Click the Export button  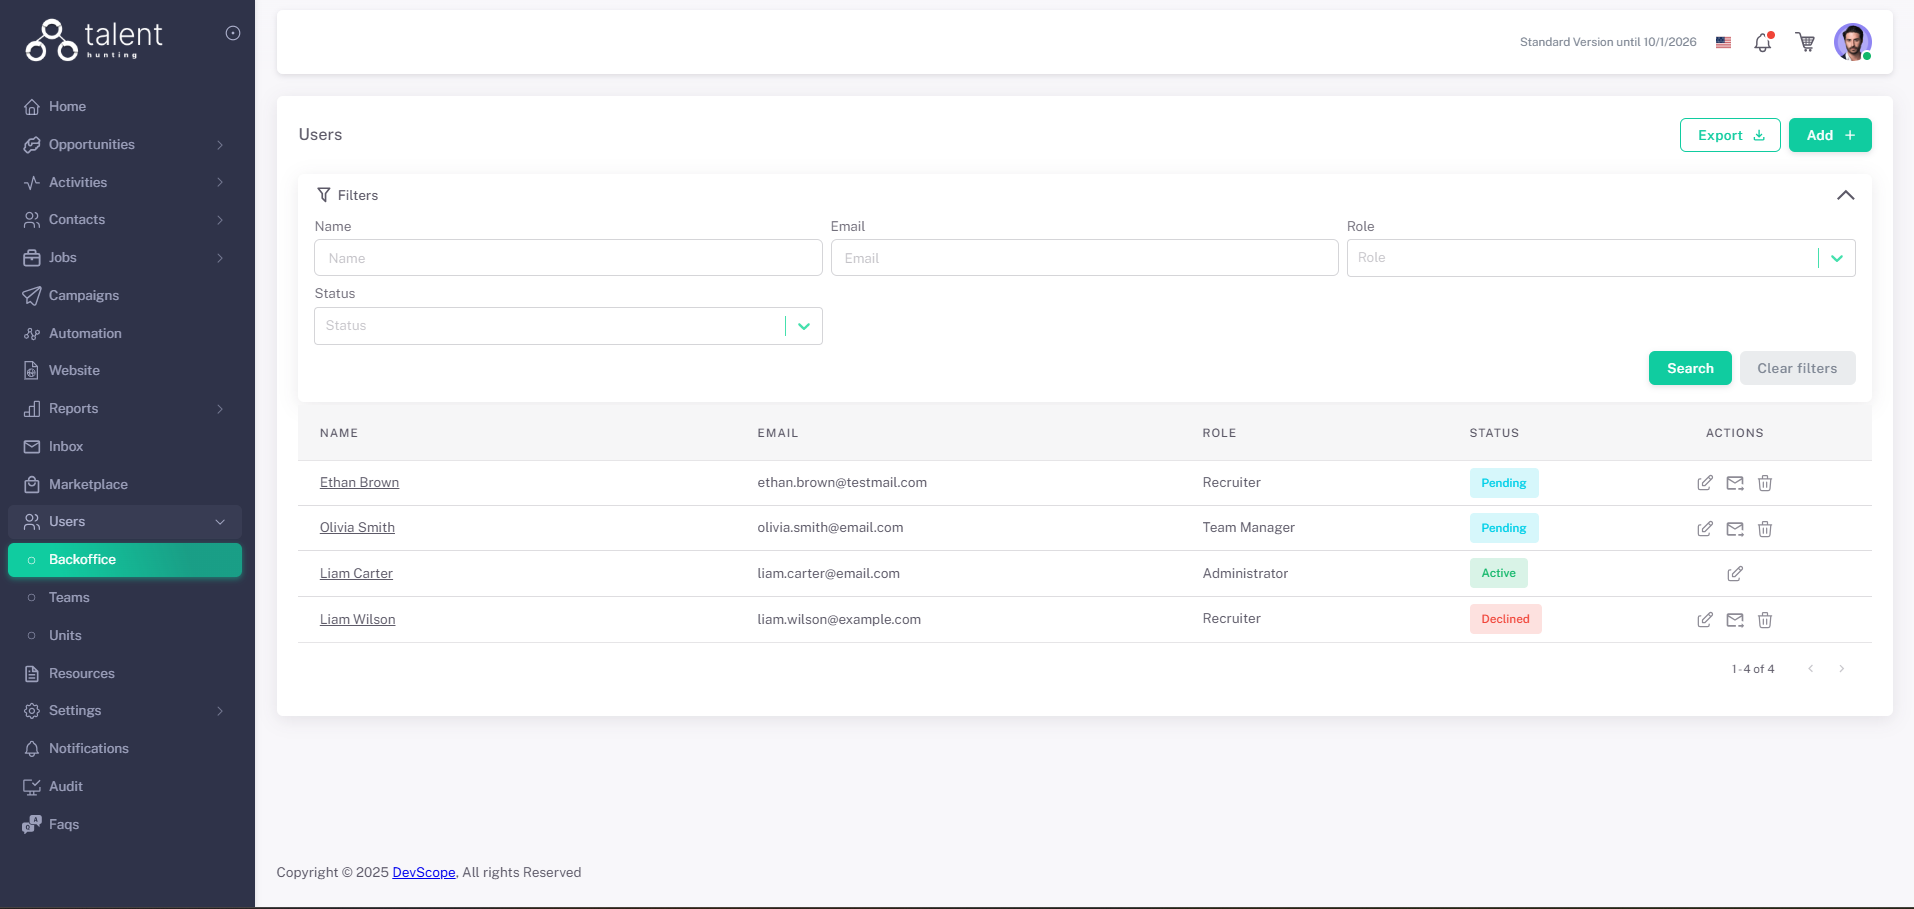[x=1729, y=135]
